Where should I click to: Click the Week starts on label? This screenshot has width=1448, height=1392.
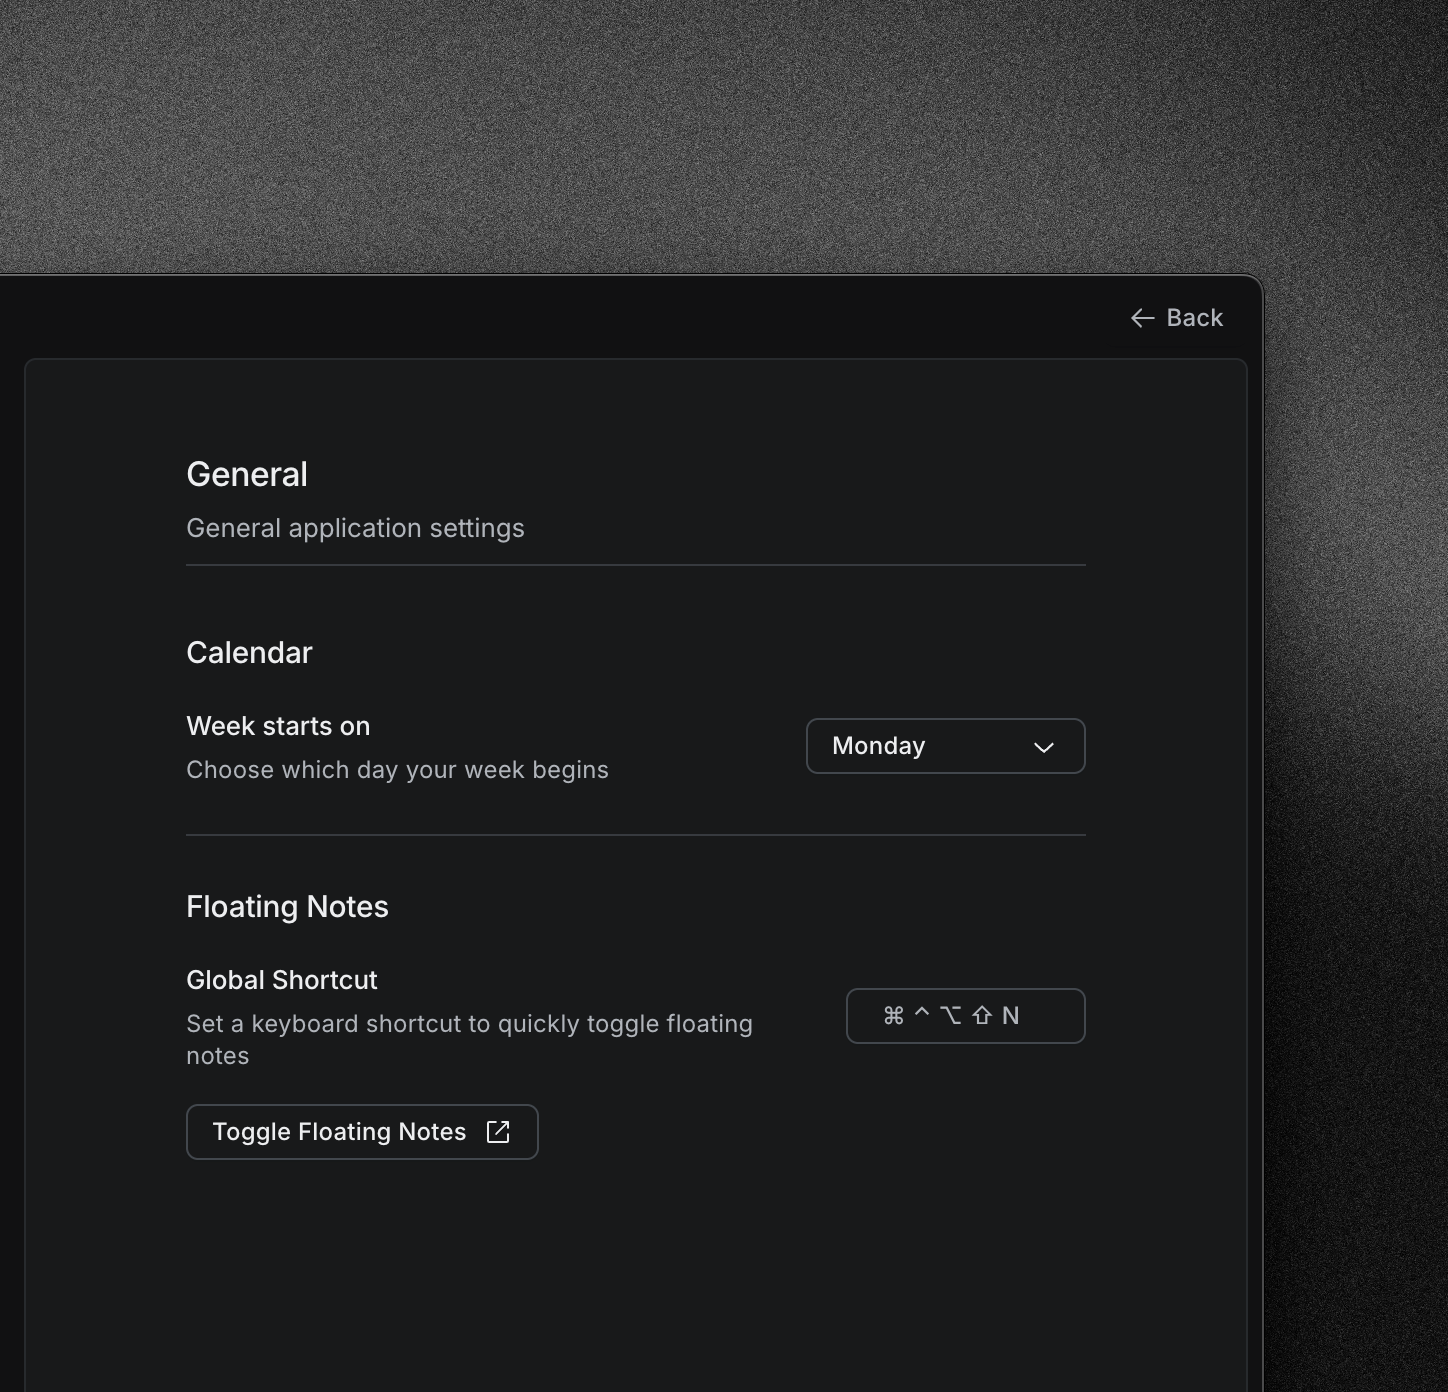pos(278,726)
